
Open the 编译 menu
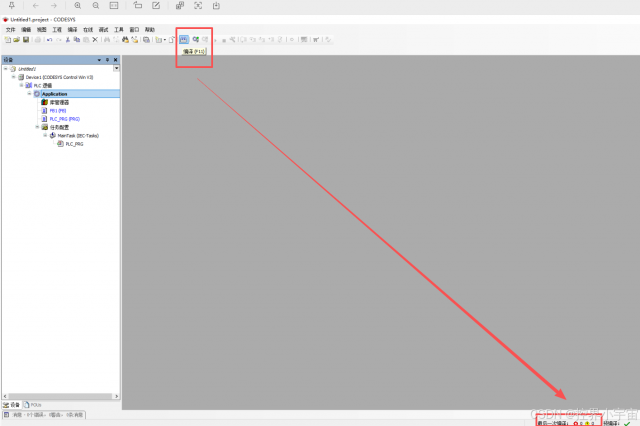click(72, 29)
